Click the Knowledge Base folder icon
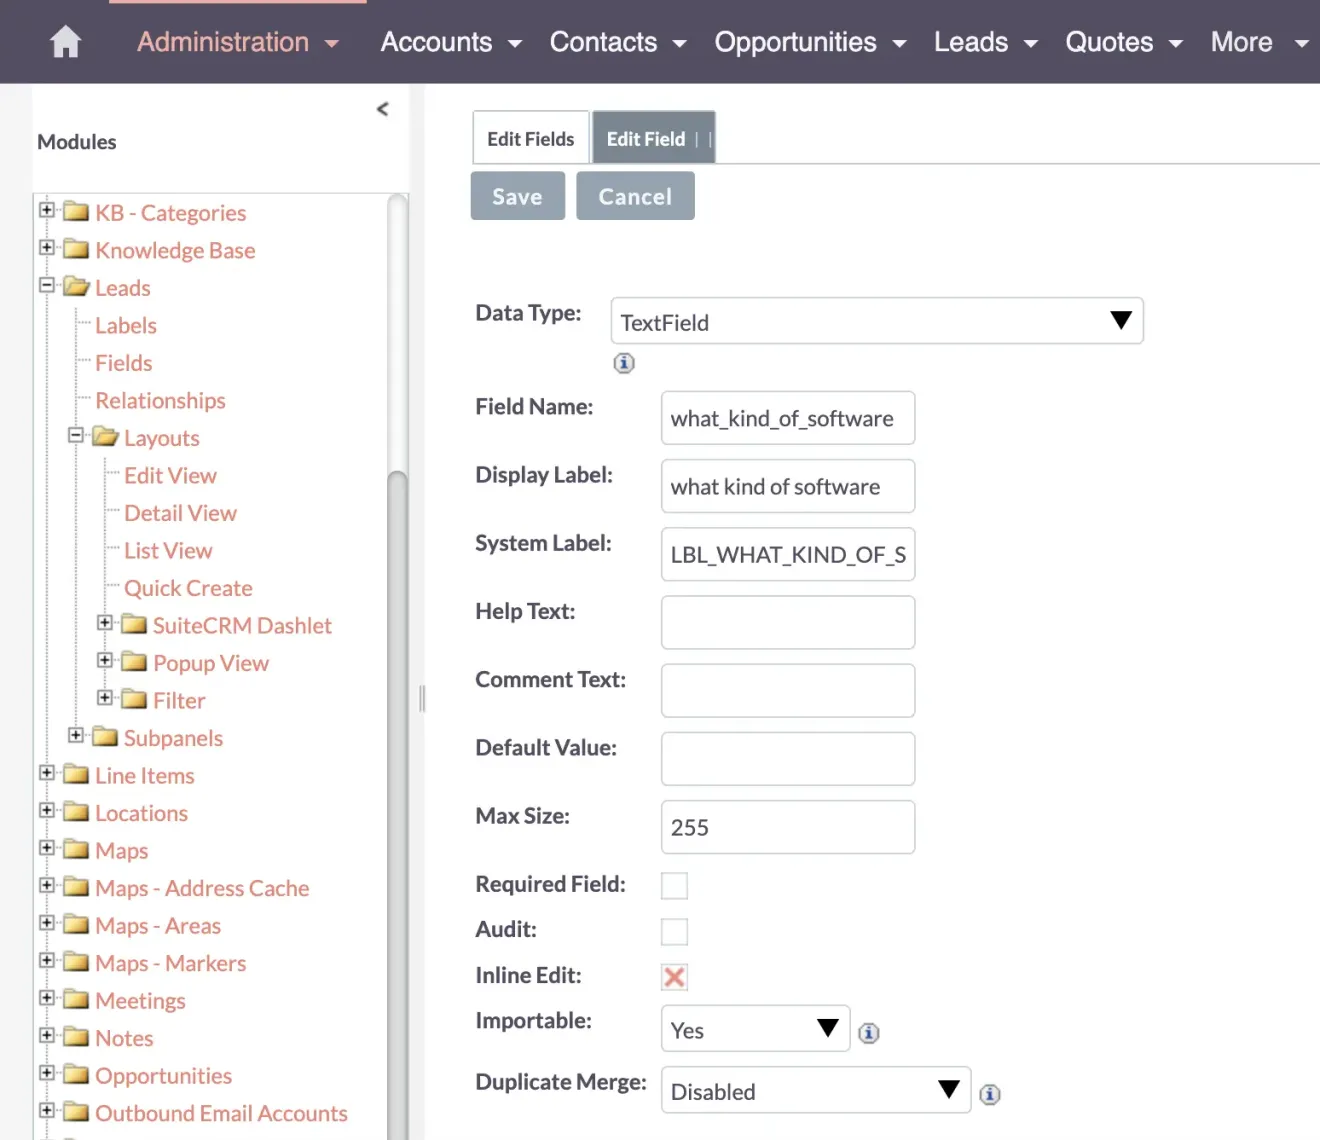The height and width of the screenshot is (1140, 1320). [x=78, y=249]
